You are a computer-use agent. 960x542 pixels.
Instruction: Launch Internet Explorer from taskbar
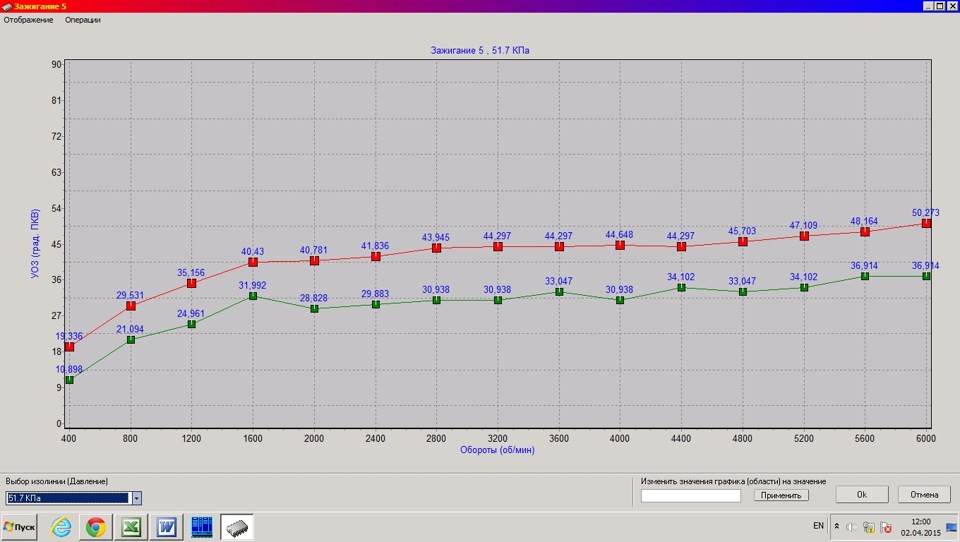point(61,527)
